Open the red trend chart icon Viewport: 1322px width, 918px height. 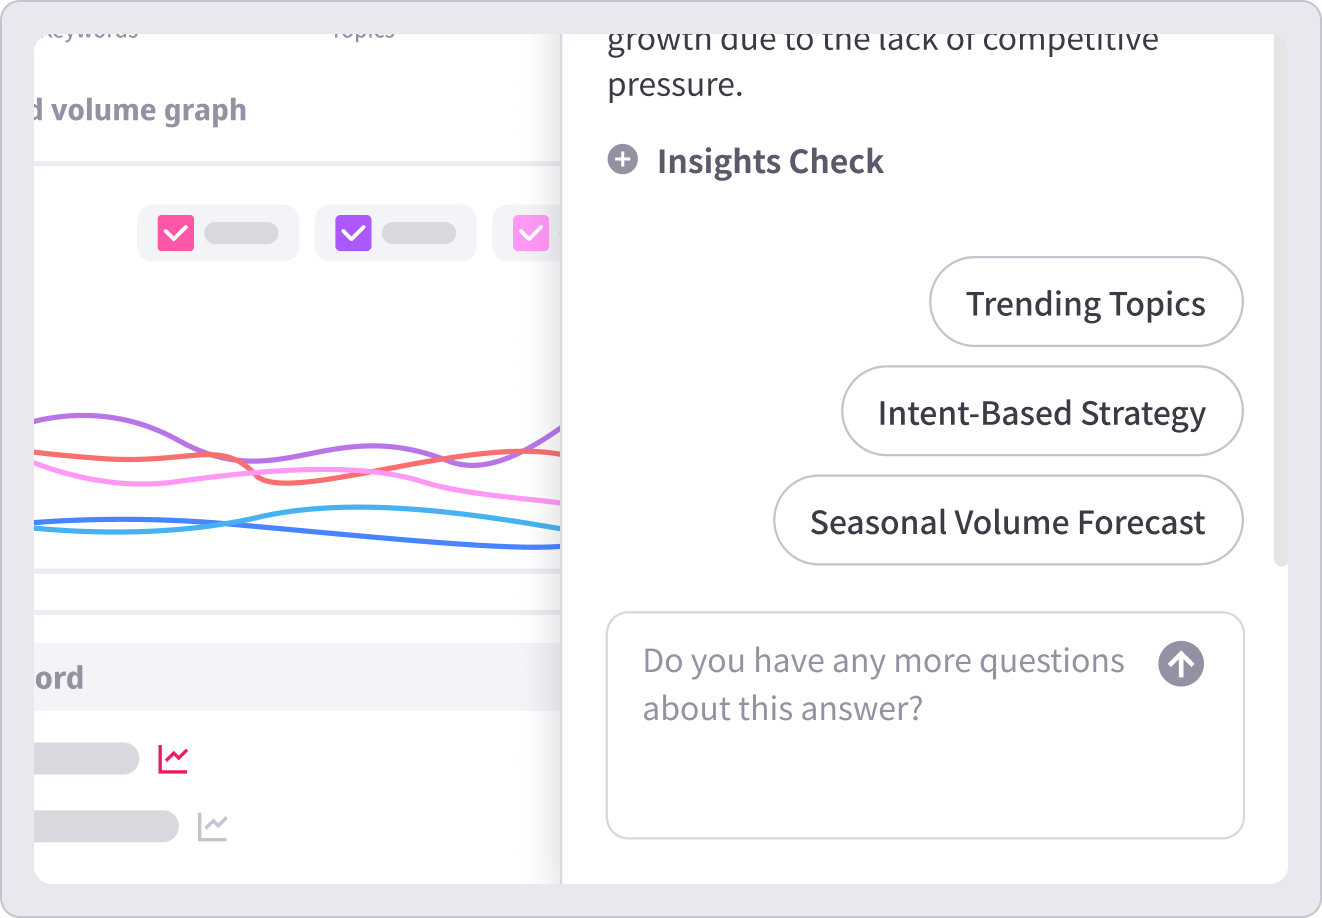point(173,759)
